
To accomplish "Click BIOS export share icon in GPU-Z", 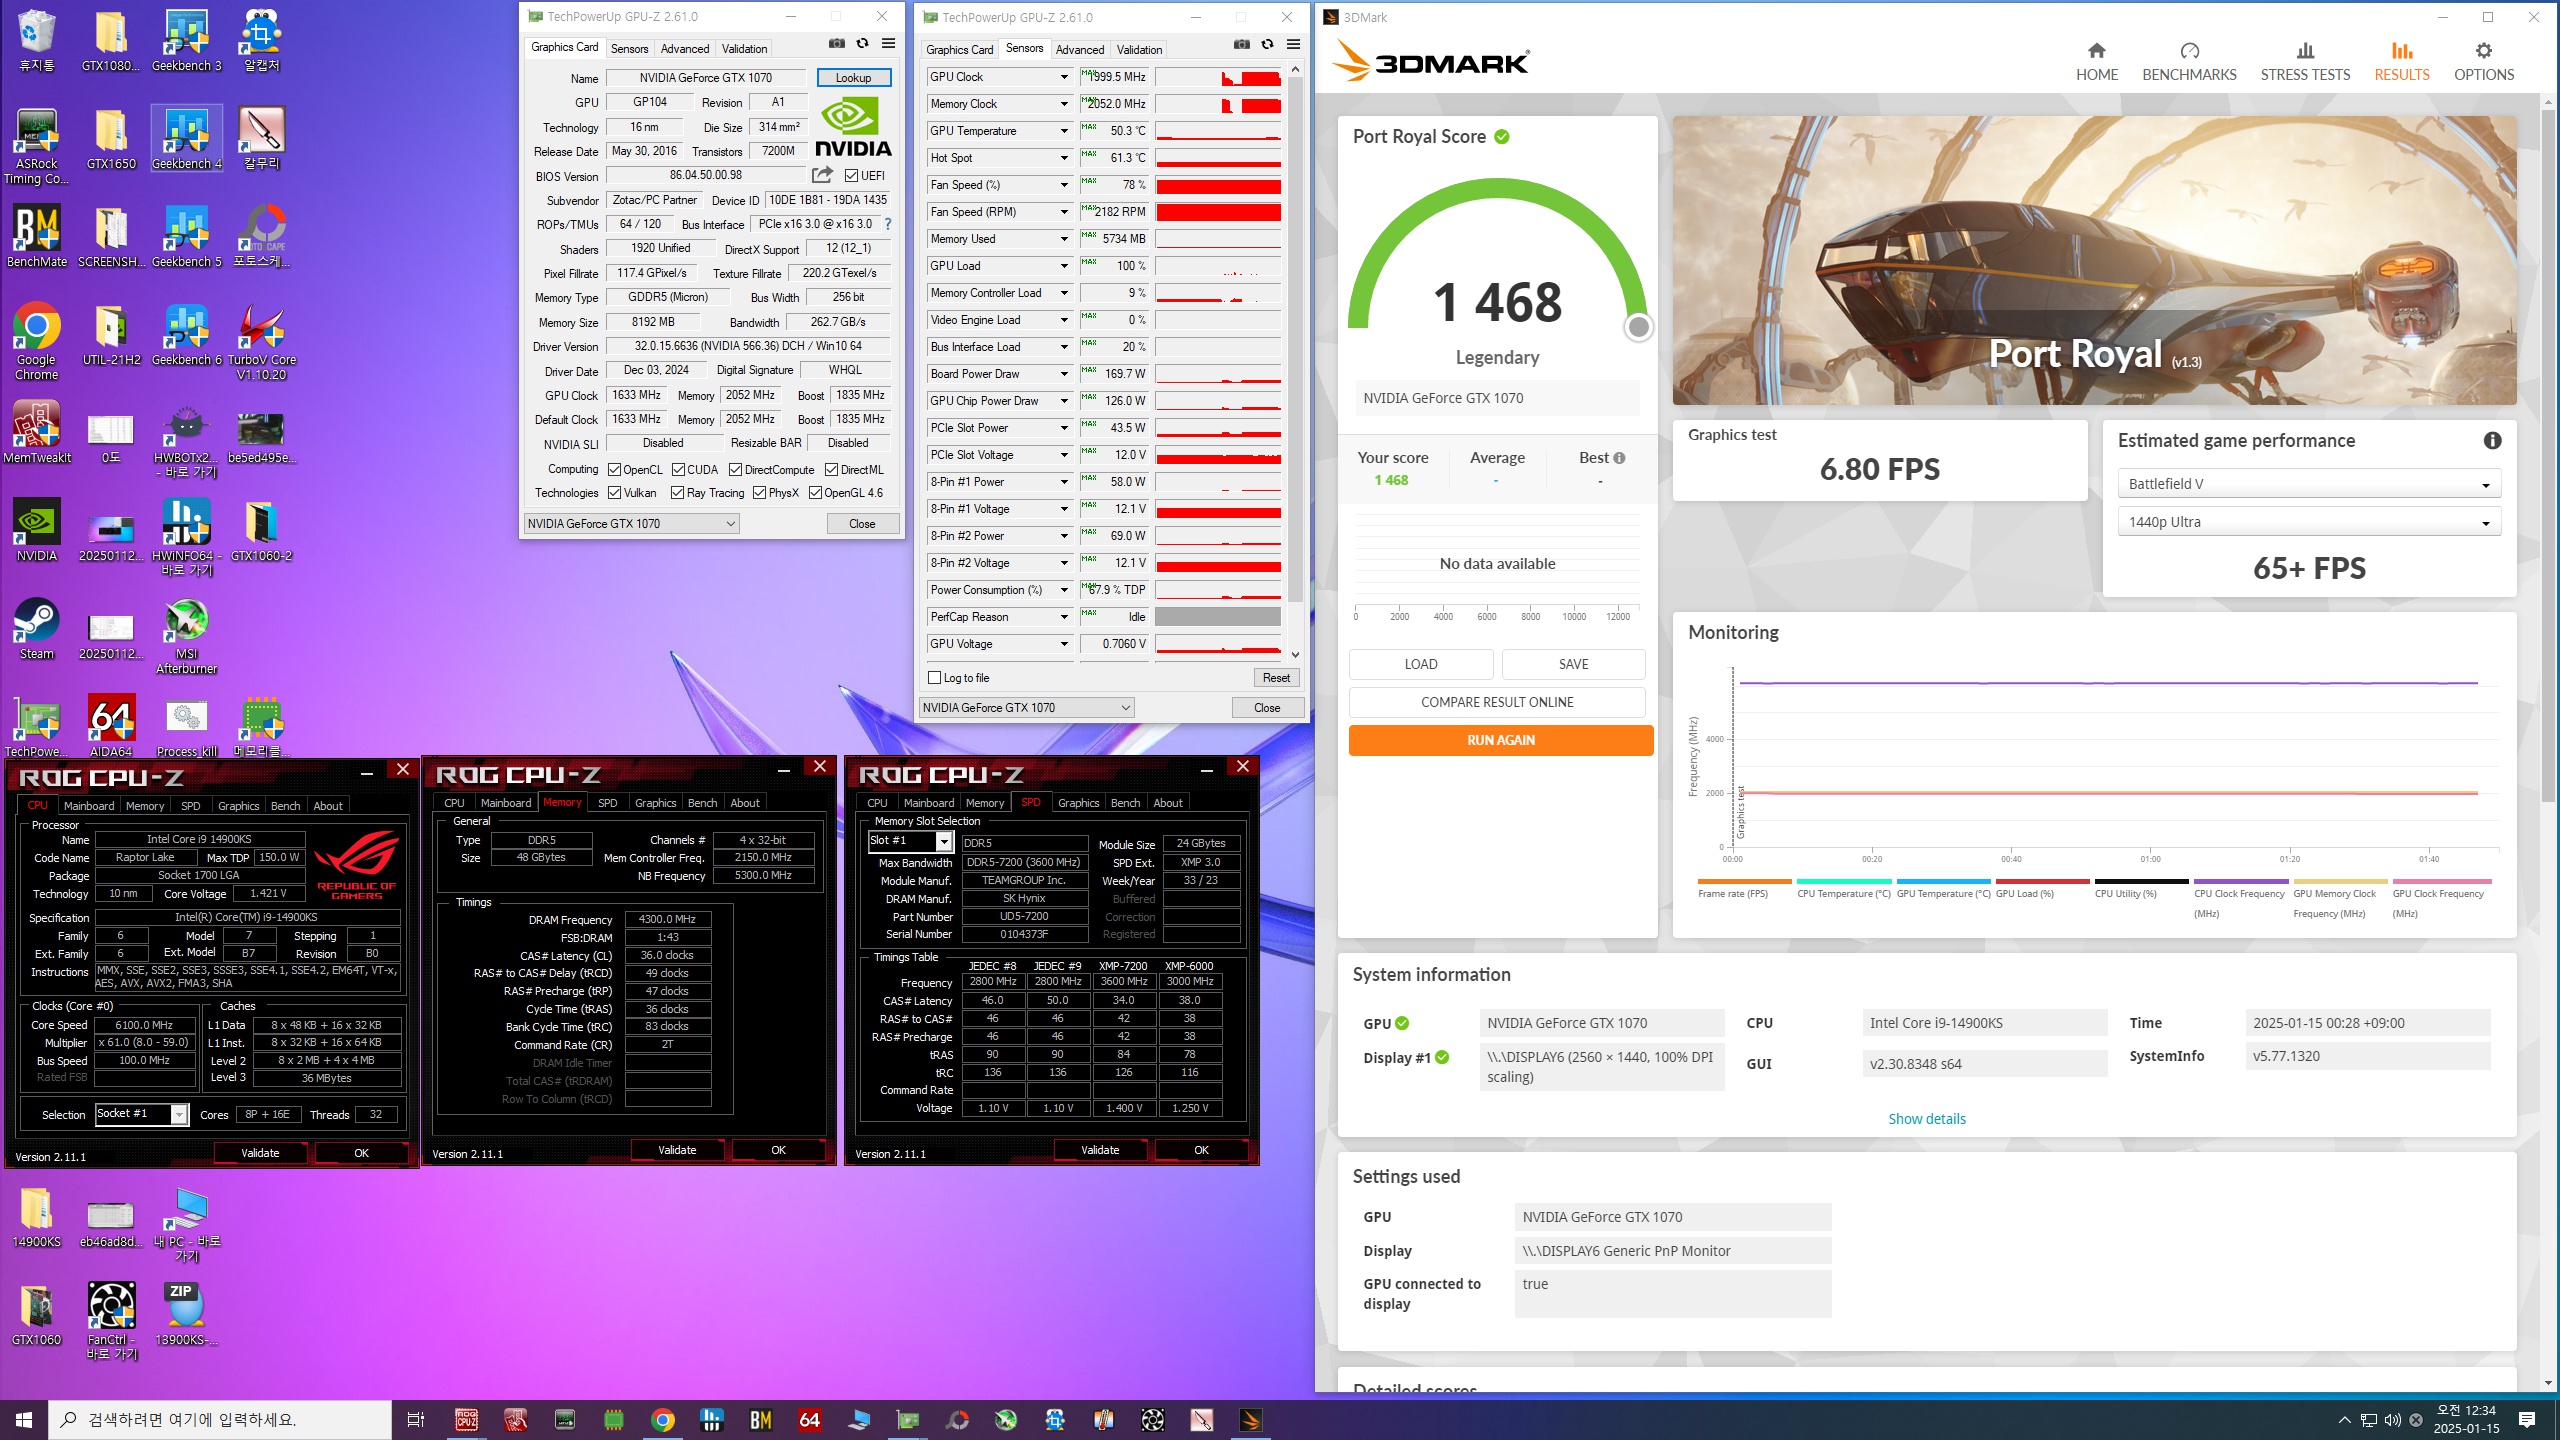I will pos(822,175).
